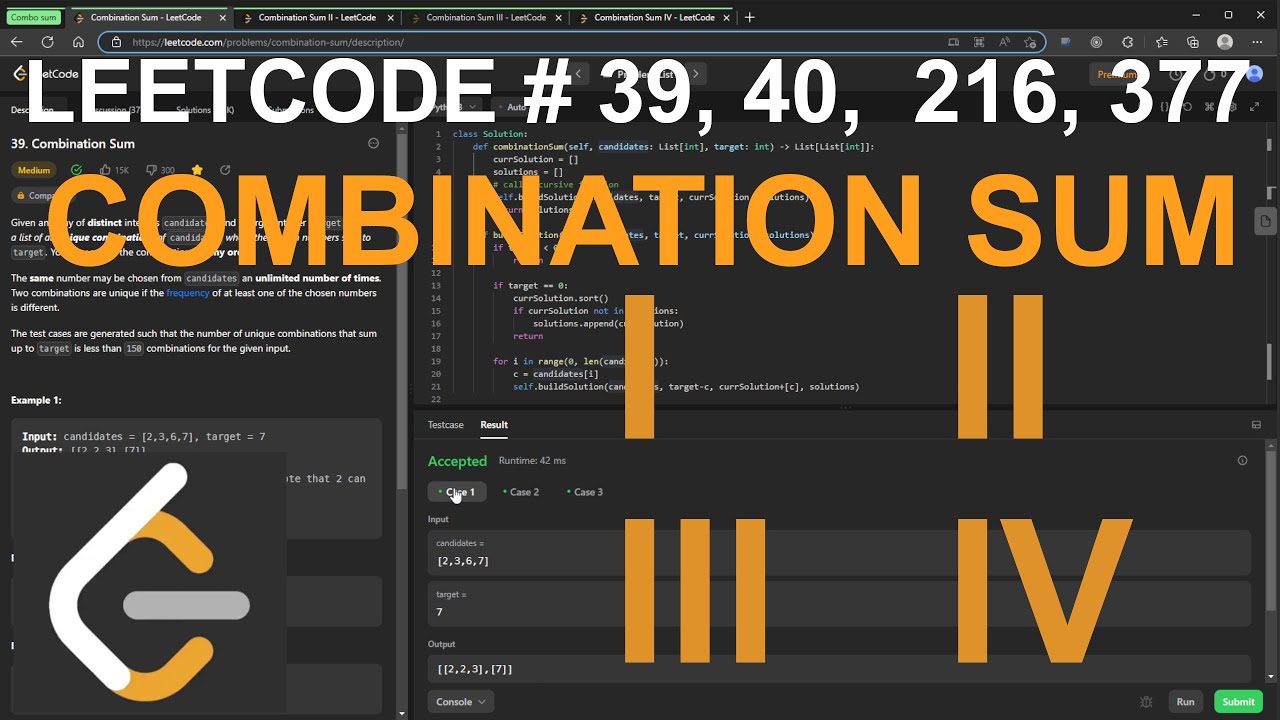Click the candidates input value [2,3,6,7]

463,561
